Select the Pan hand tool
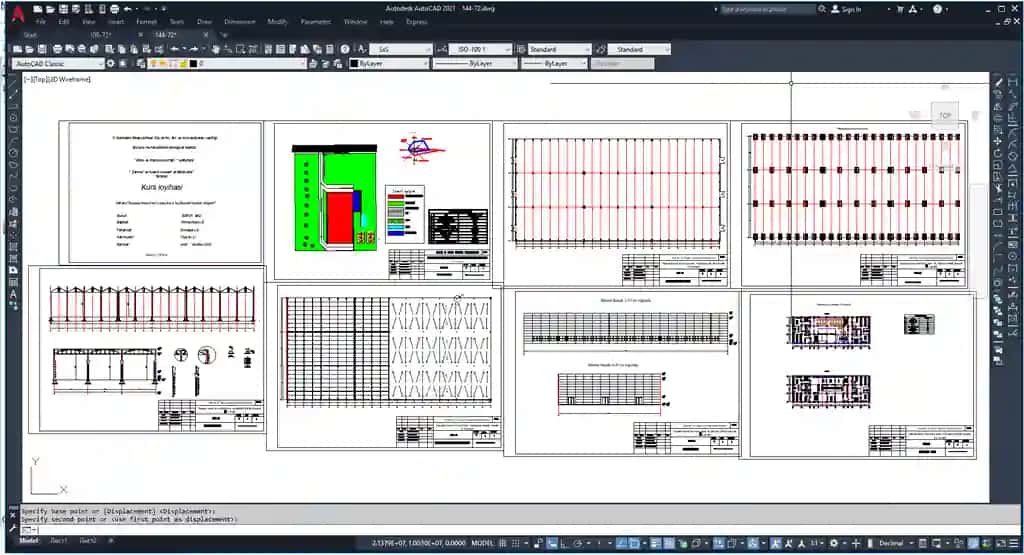The width and height of the screenshot is (1024, 555). point(216,49)
